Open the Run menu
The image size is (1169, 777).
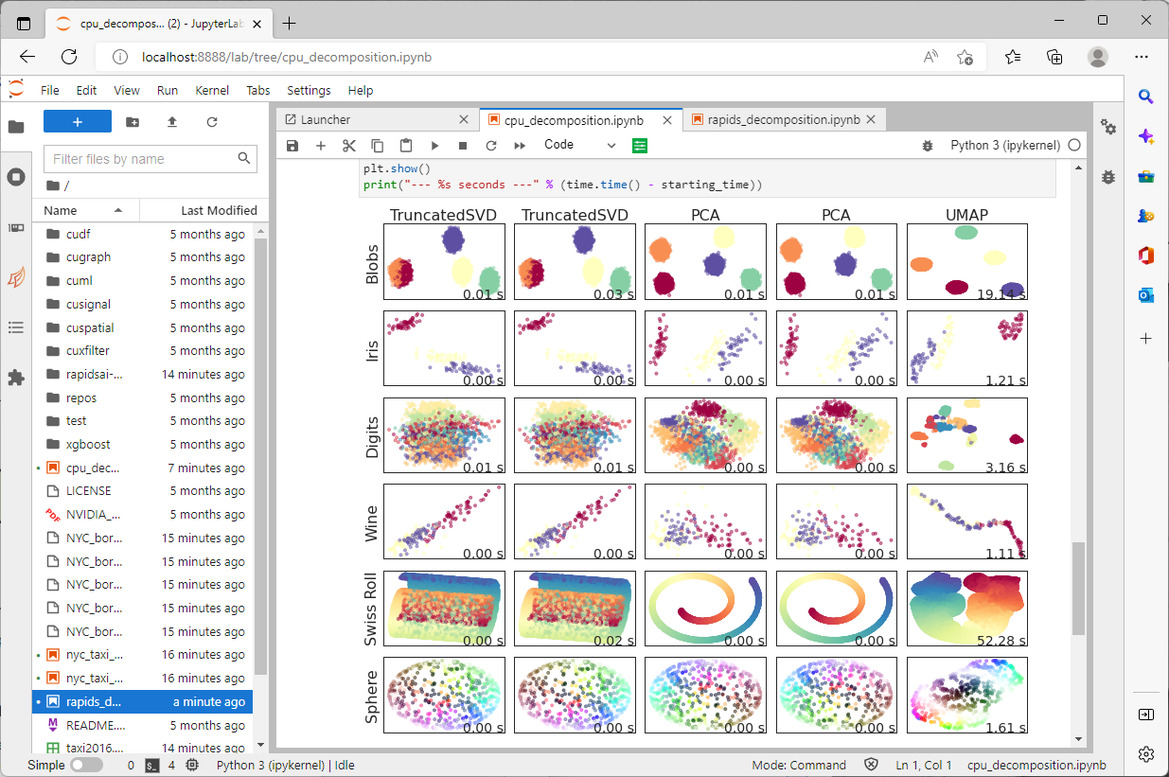(167, 90)
